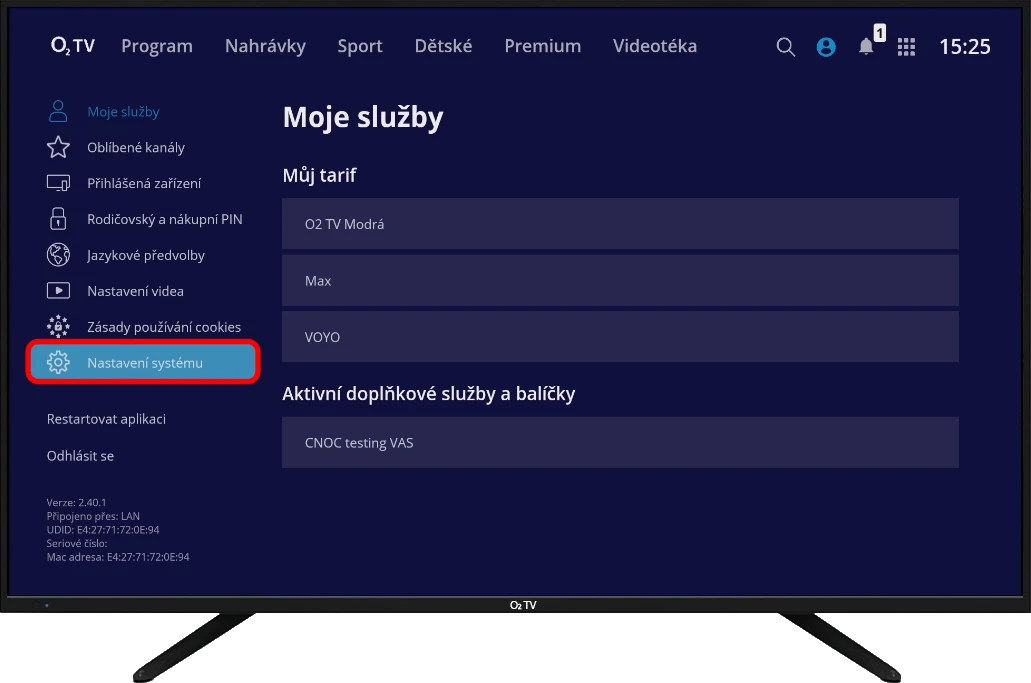The width and height of the screenshot is (1031, 683).
Task: Click the cookies icon in sidebar
Action: tap(58, 327)
